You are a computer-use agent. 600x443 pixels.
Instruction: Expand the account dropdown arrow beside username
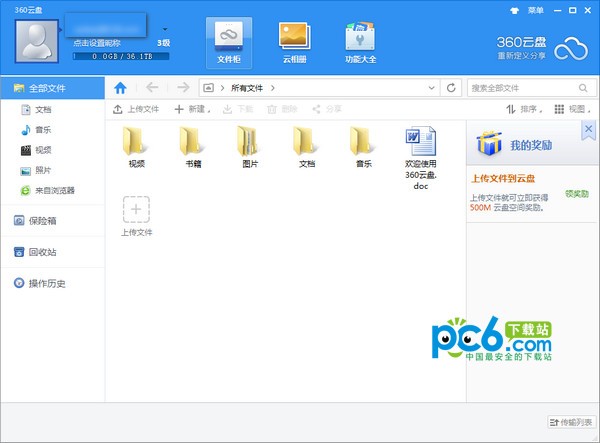tap(165, 29)
